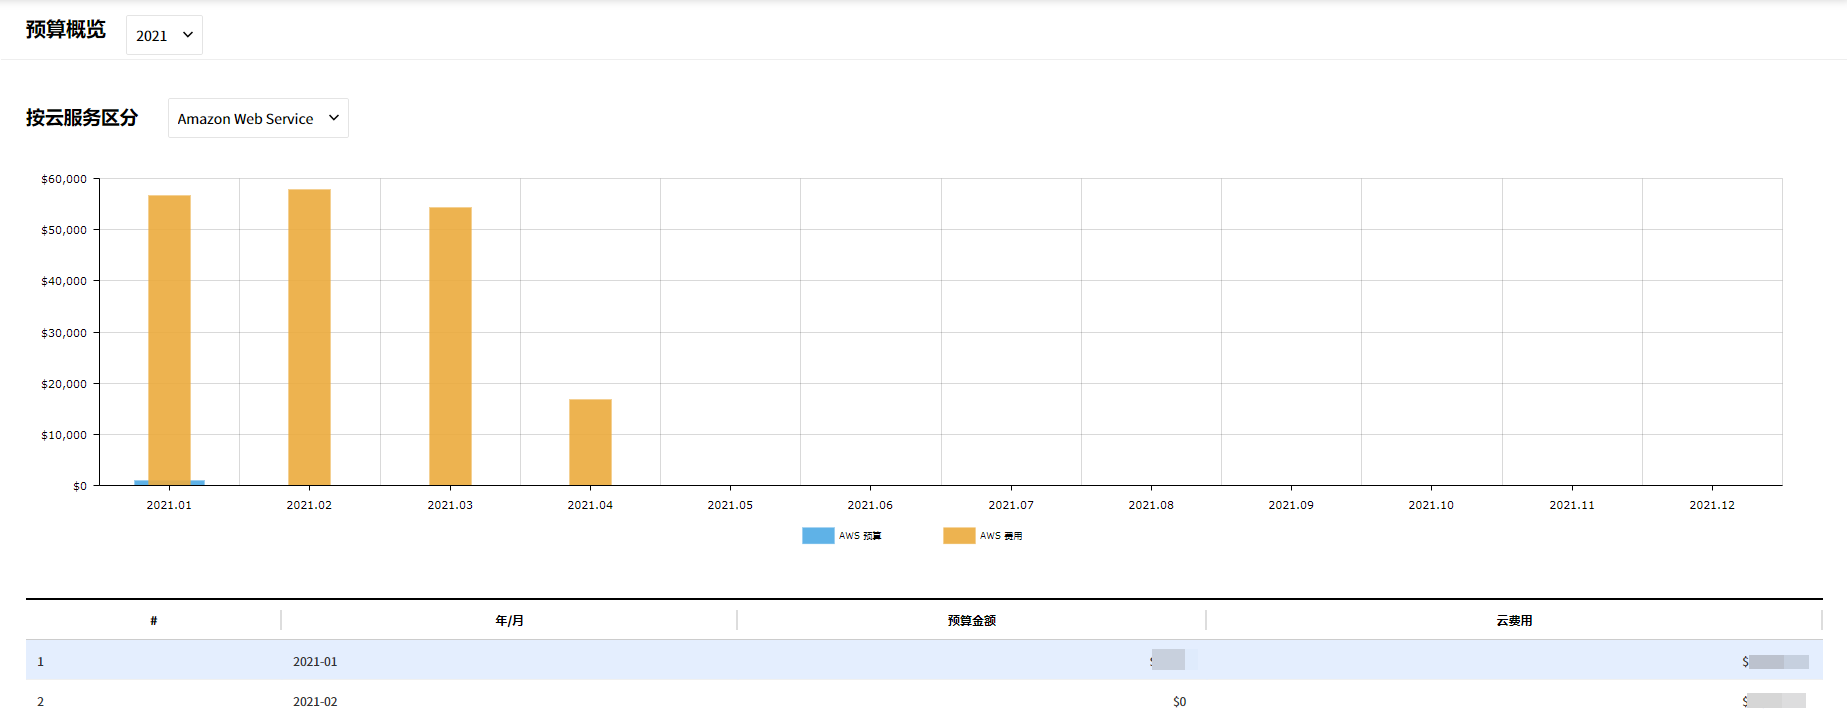Screen dimensions: 1847x716
Task: Sort by the 年/月 column header
Action: [509, 621]
